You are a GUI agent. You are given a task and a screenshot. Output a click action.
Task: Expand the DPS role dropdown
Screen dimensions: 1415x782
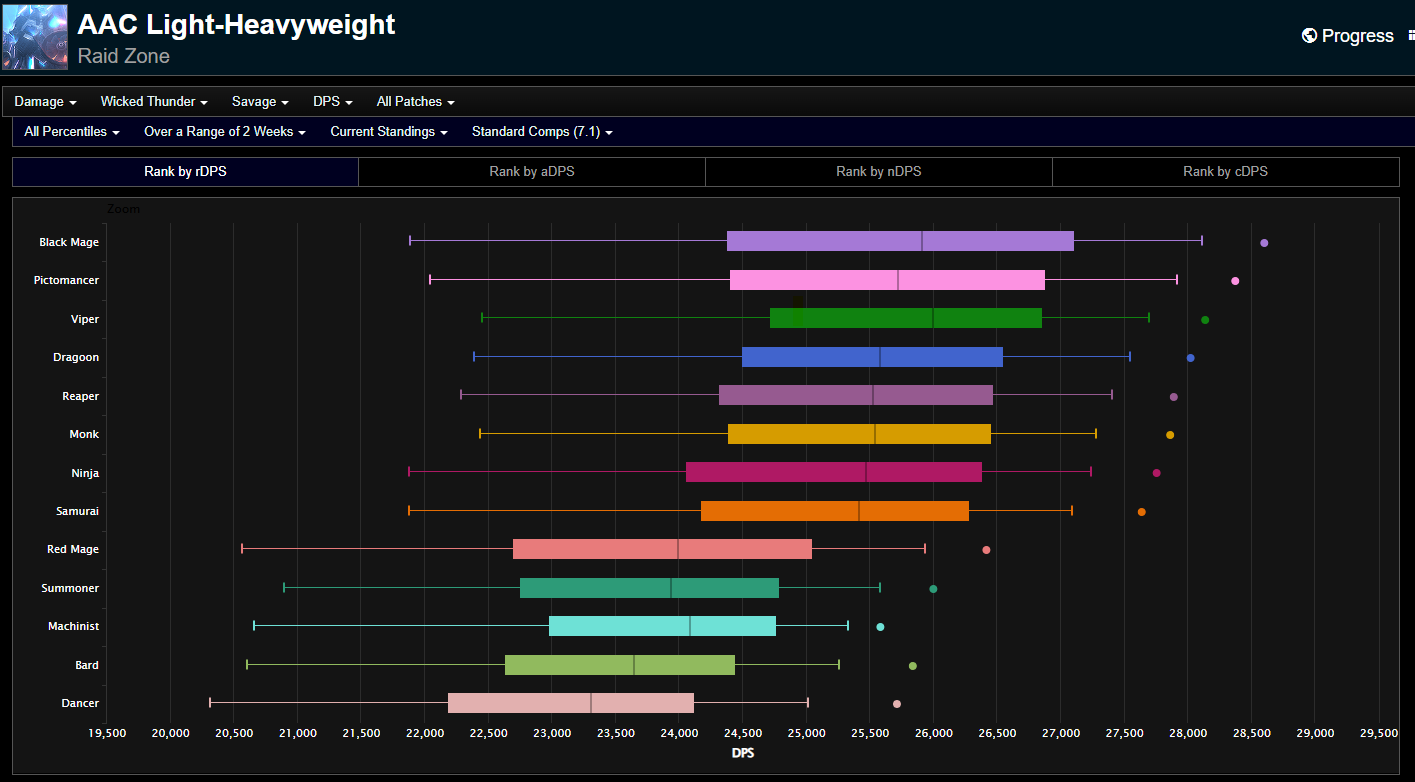pos(332,101)
